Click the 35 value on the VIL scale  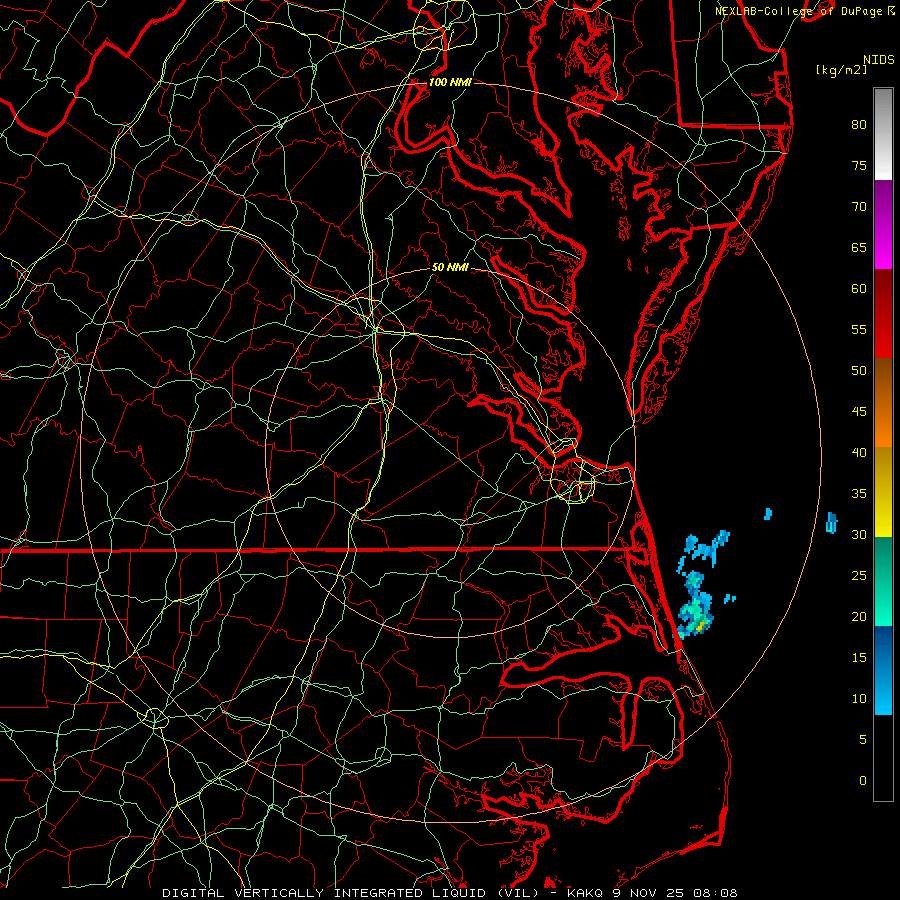pyautogui.click(x=859, y=494)
